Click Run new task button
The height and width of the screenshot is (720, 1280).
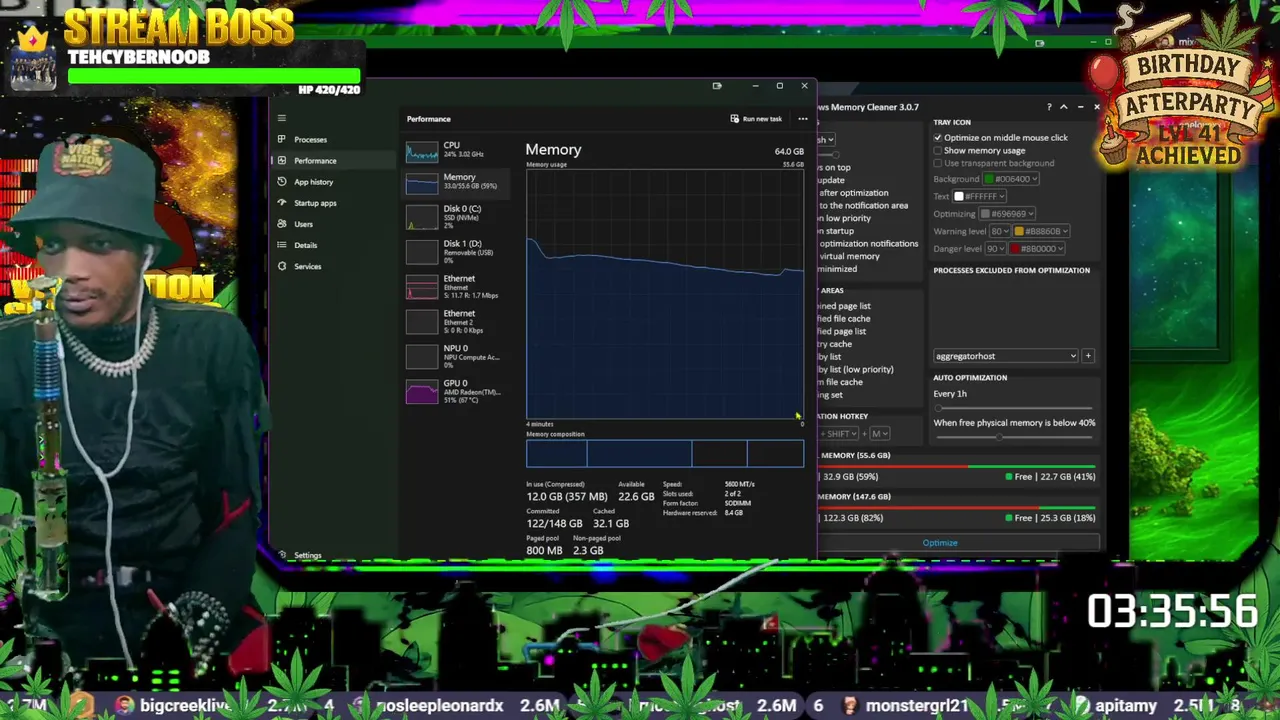[x=756, y=119]
